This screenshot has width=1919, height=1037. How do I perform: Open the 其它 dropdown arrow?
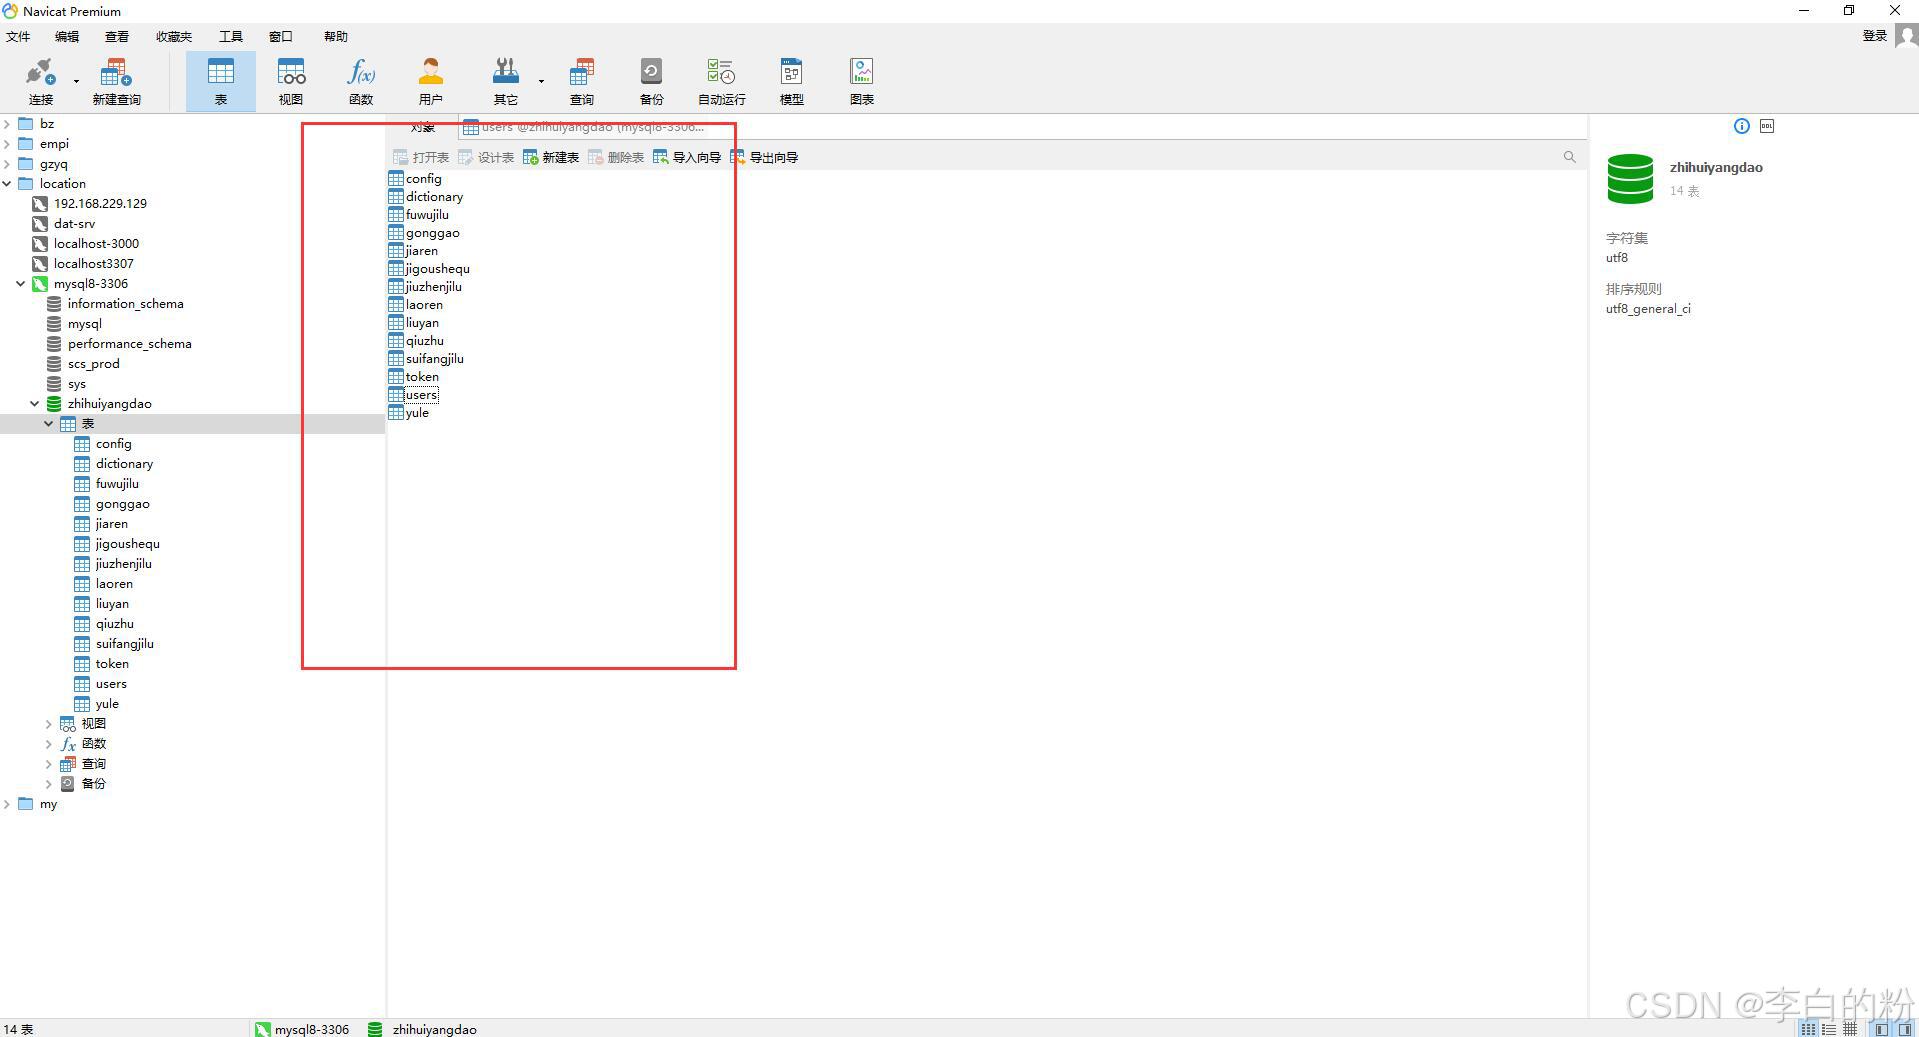[x=541, y=81]
